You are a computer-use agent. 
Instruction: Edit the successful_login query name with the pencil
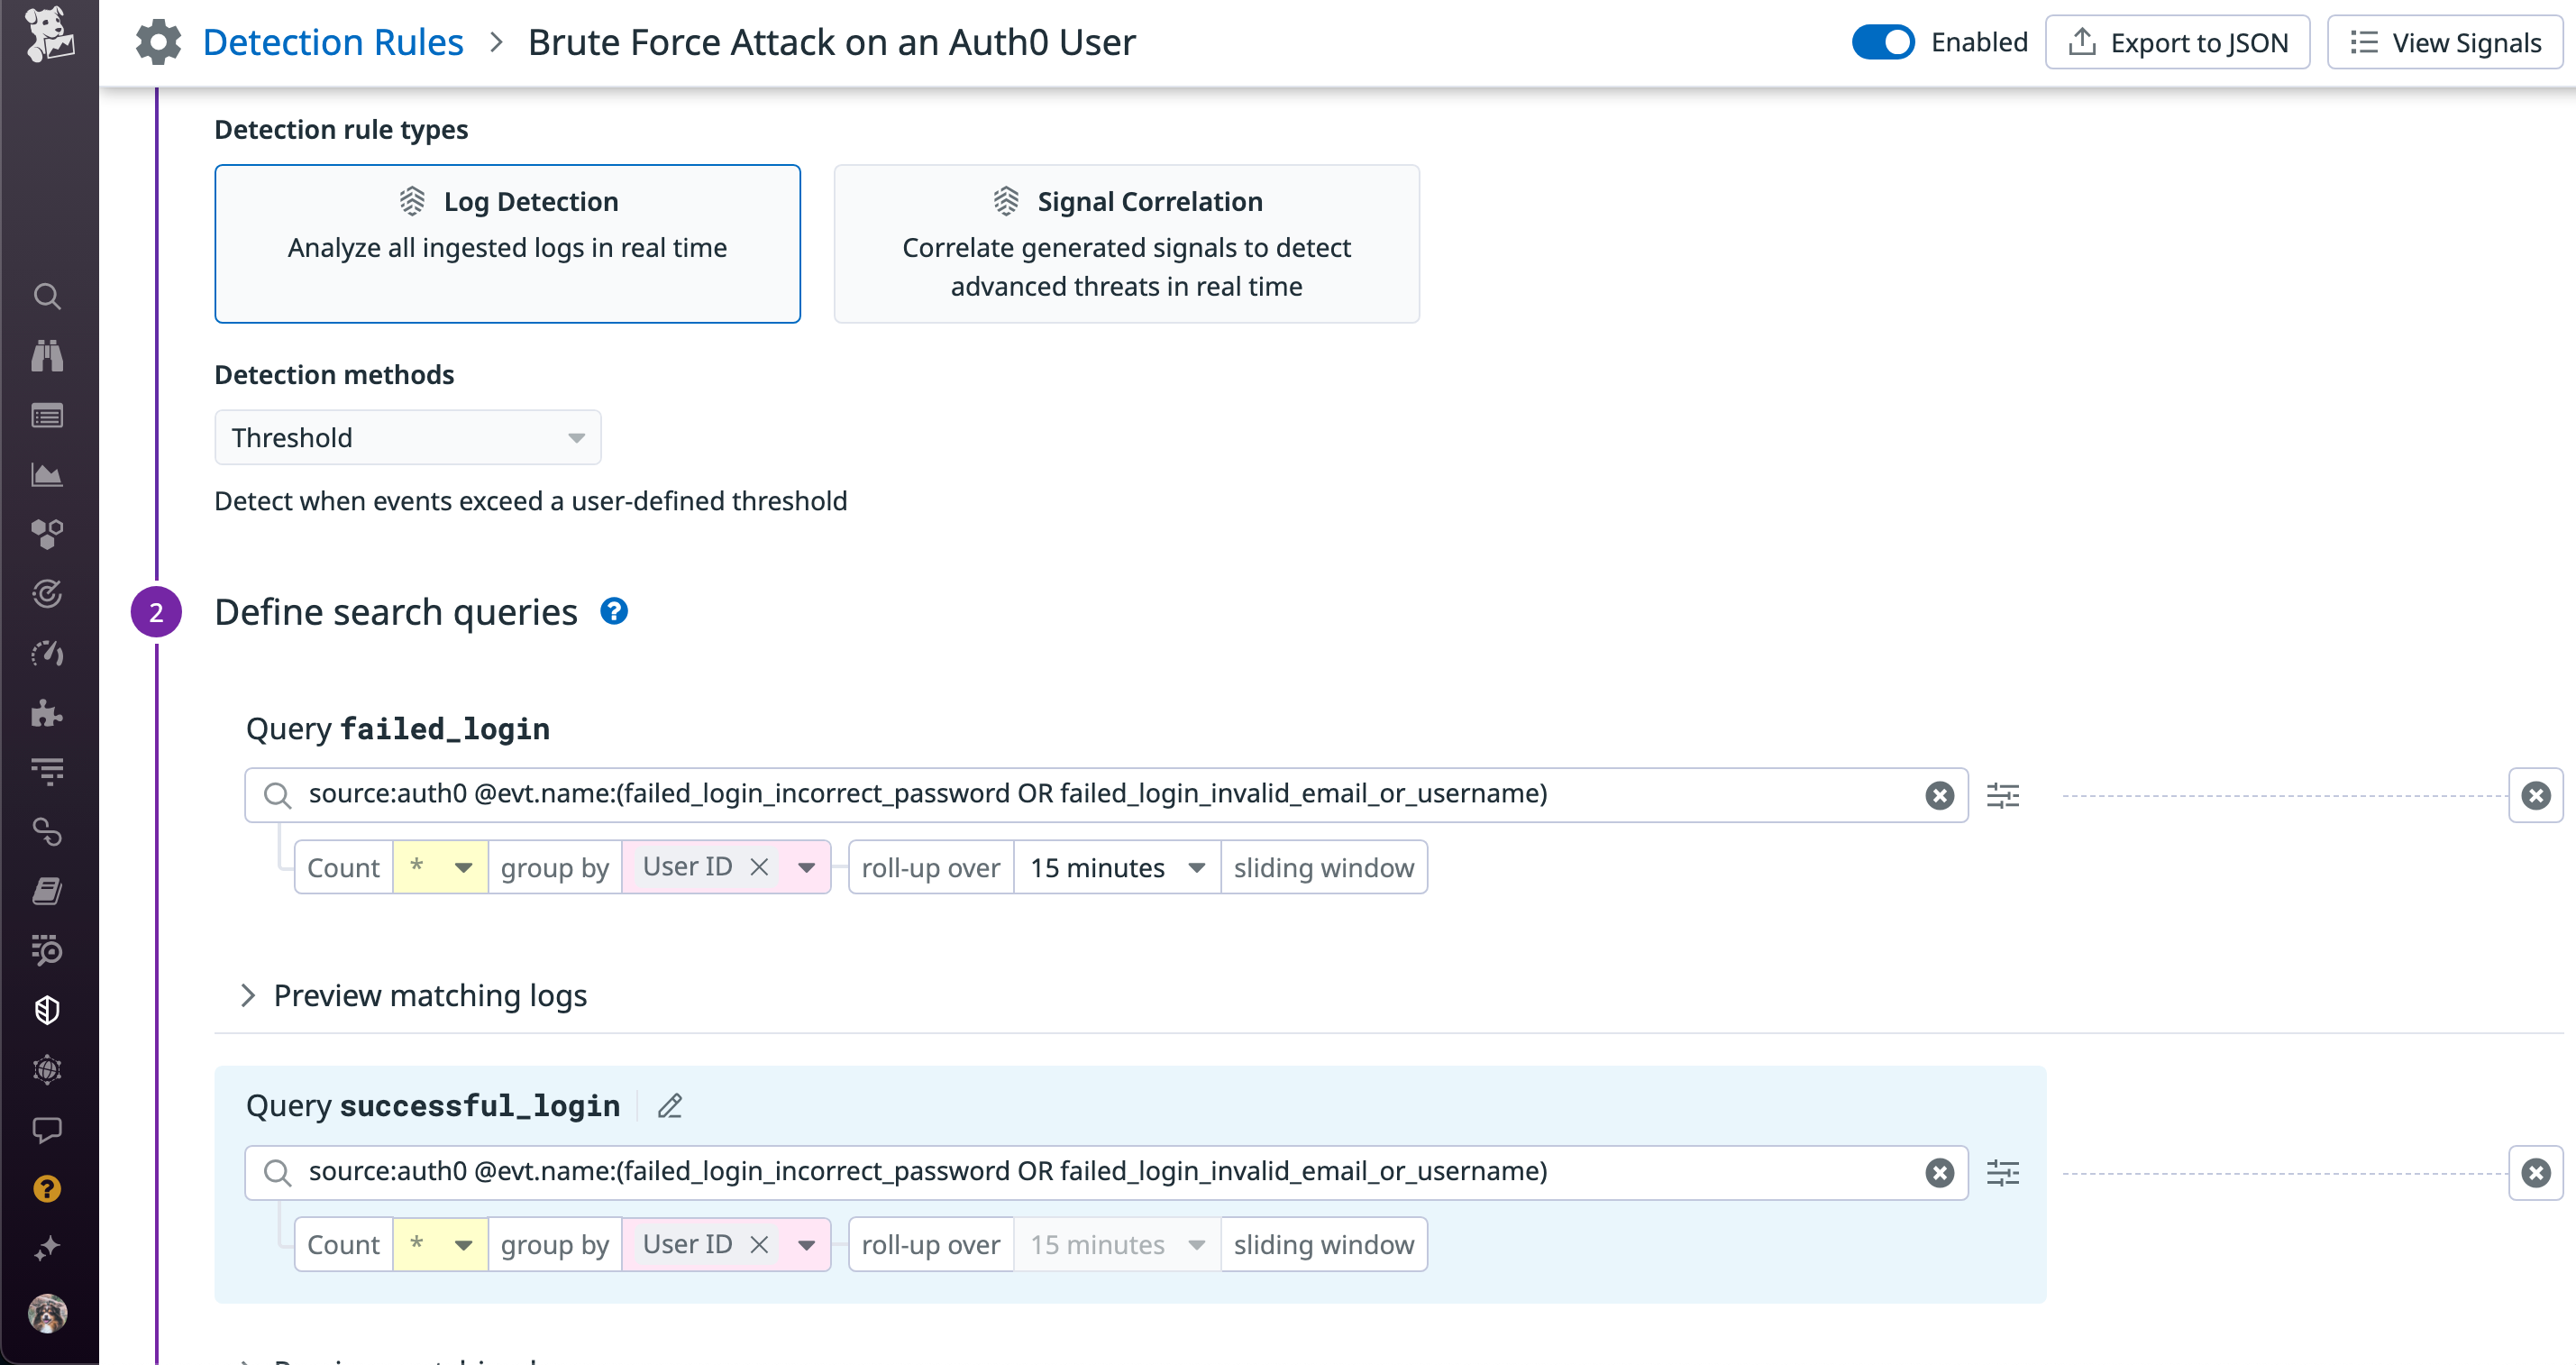pos(669,1105)
